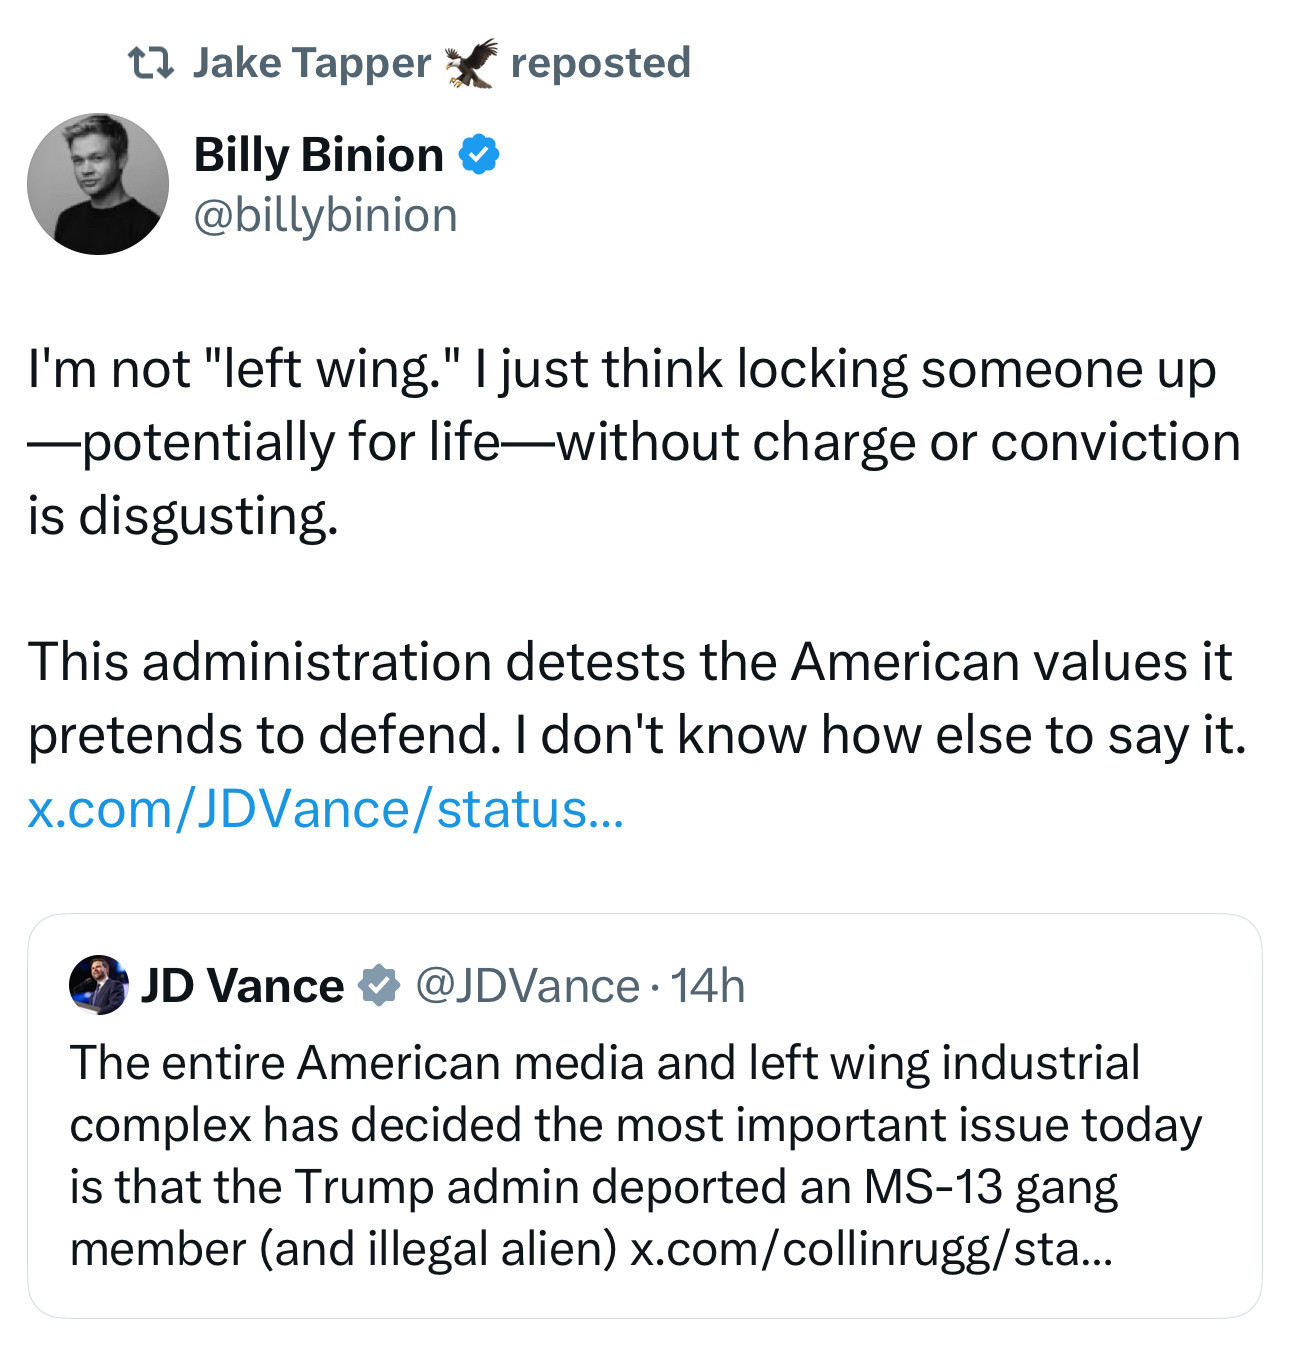
Task: Click the 14h timestamp
Action: (708, 985)
